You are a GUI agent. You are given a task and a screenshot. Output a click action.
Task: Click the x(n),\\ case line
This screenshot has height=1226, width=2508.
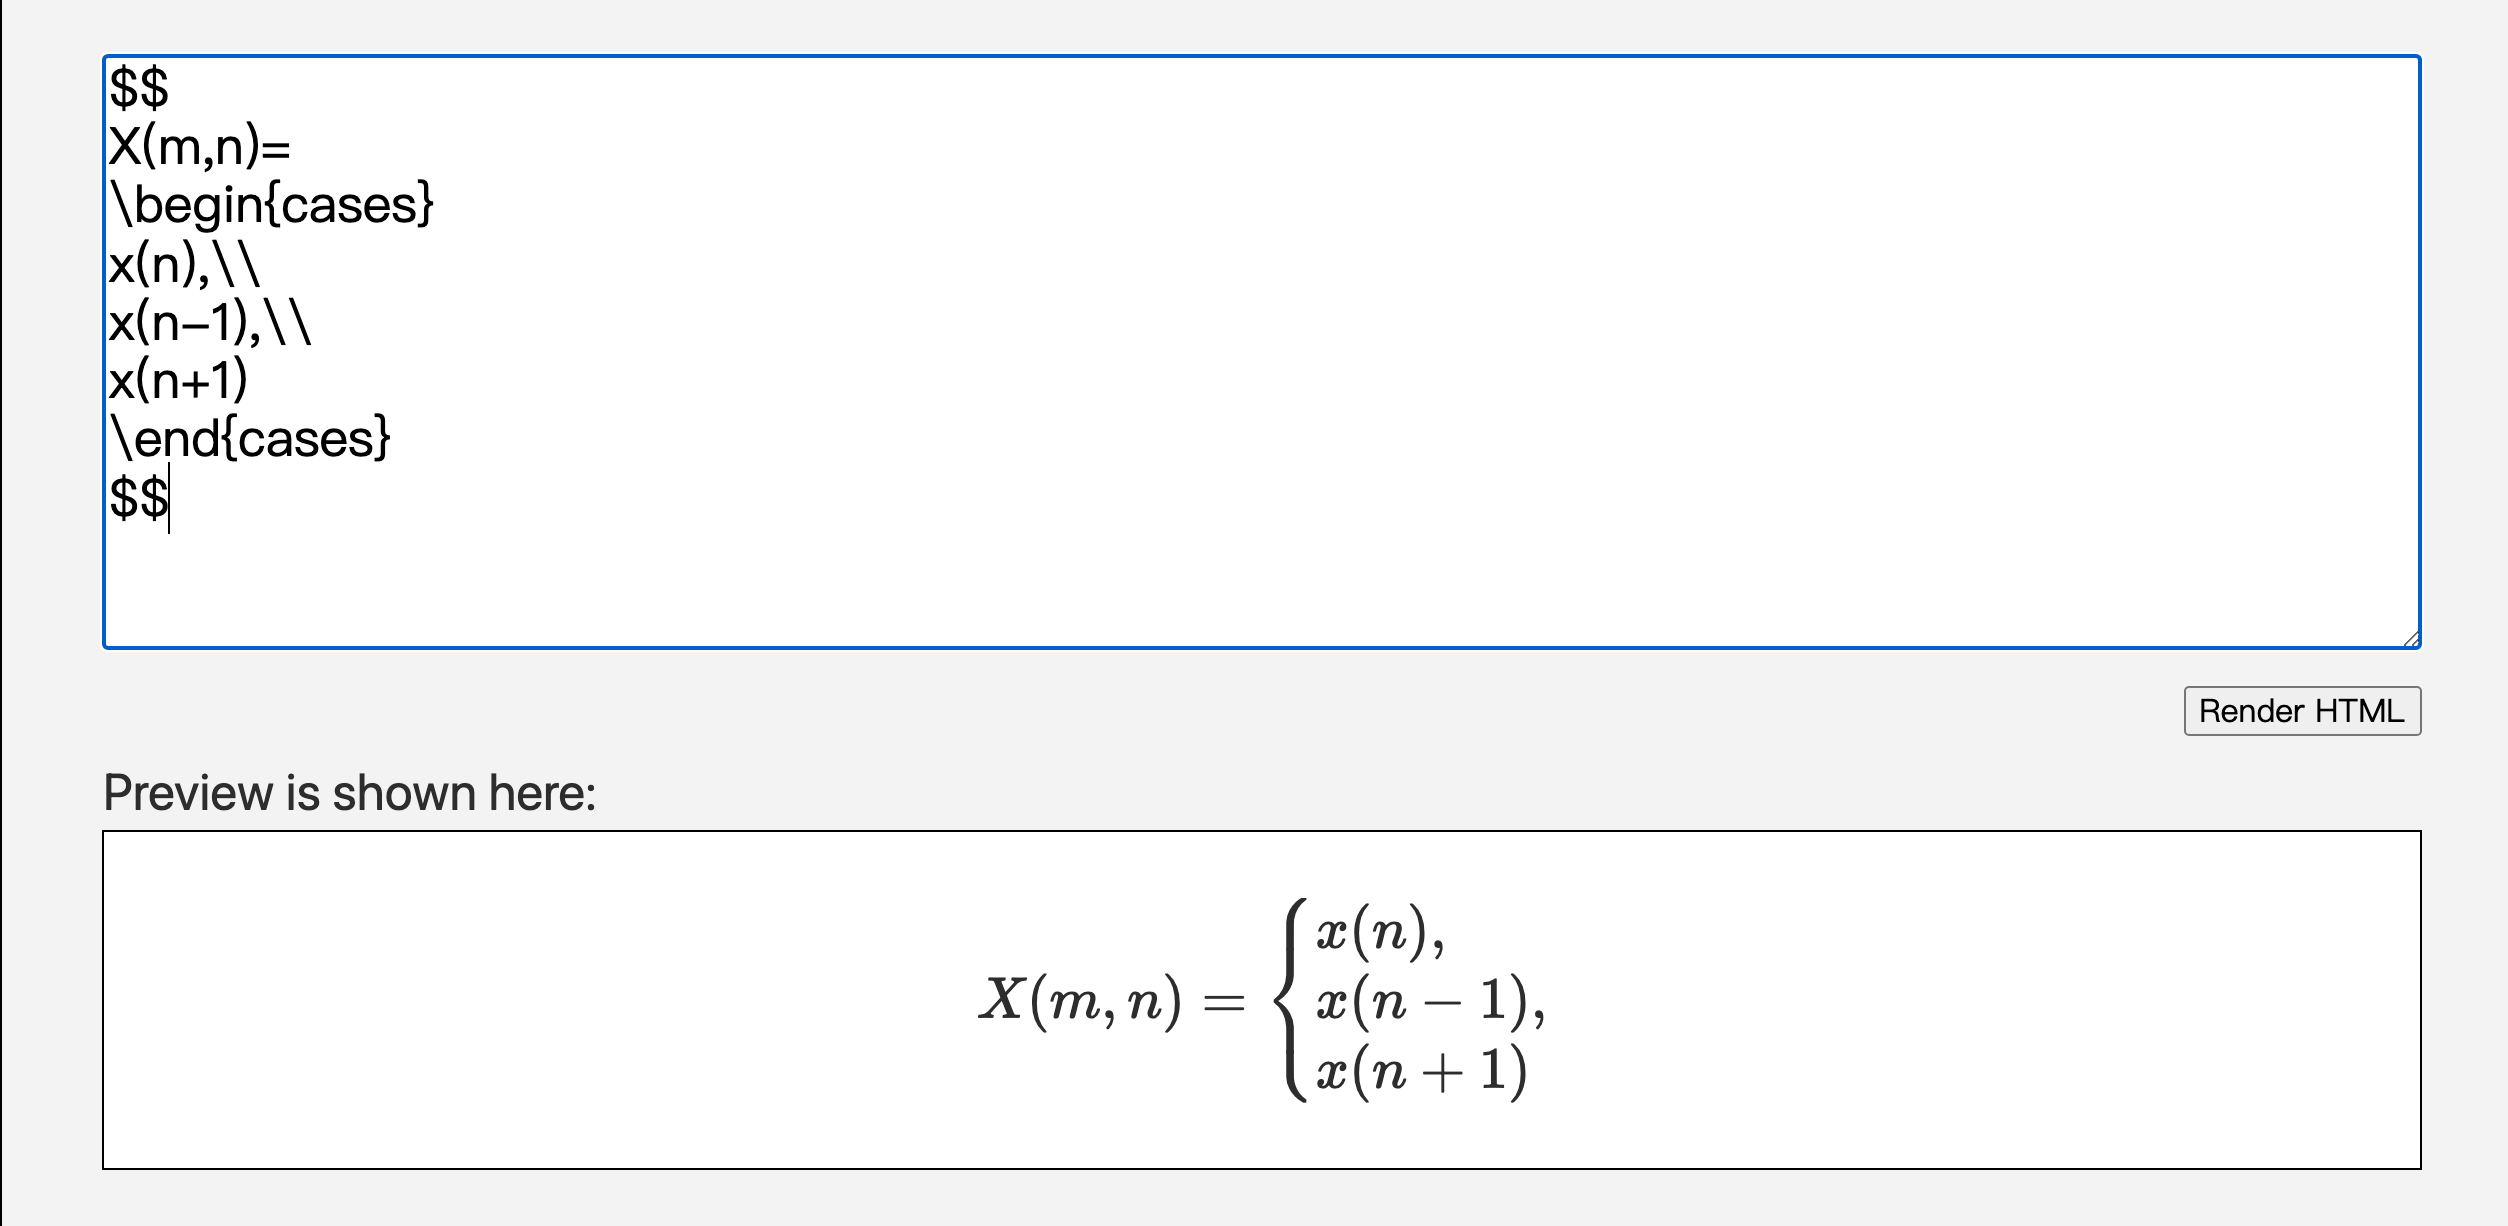click(180, 264)
